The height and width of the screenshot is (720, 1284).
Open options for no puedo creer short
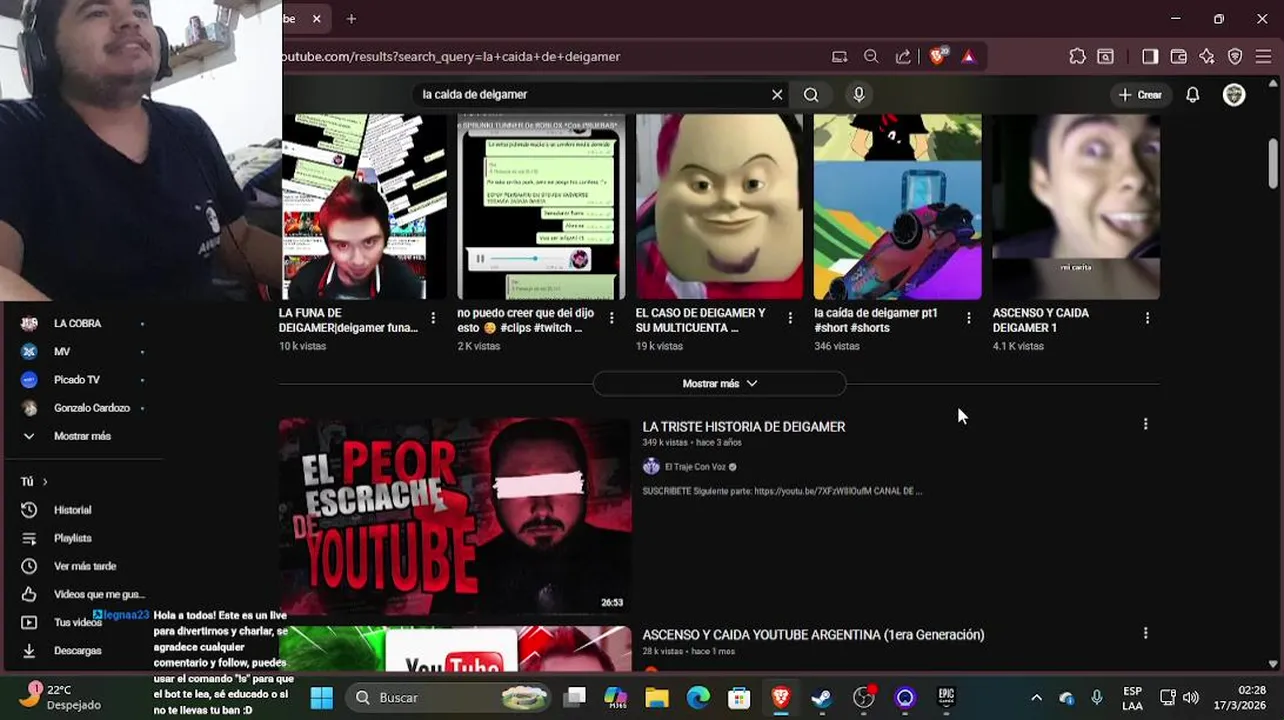click(x=611, y=318)
